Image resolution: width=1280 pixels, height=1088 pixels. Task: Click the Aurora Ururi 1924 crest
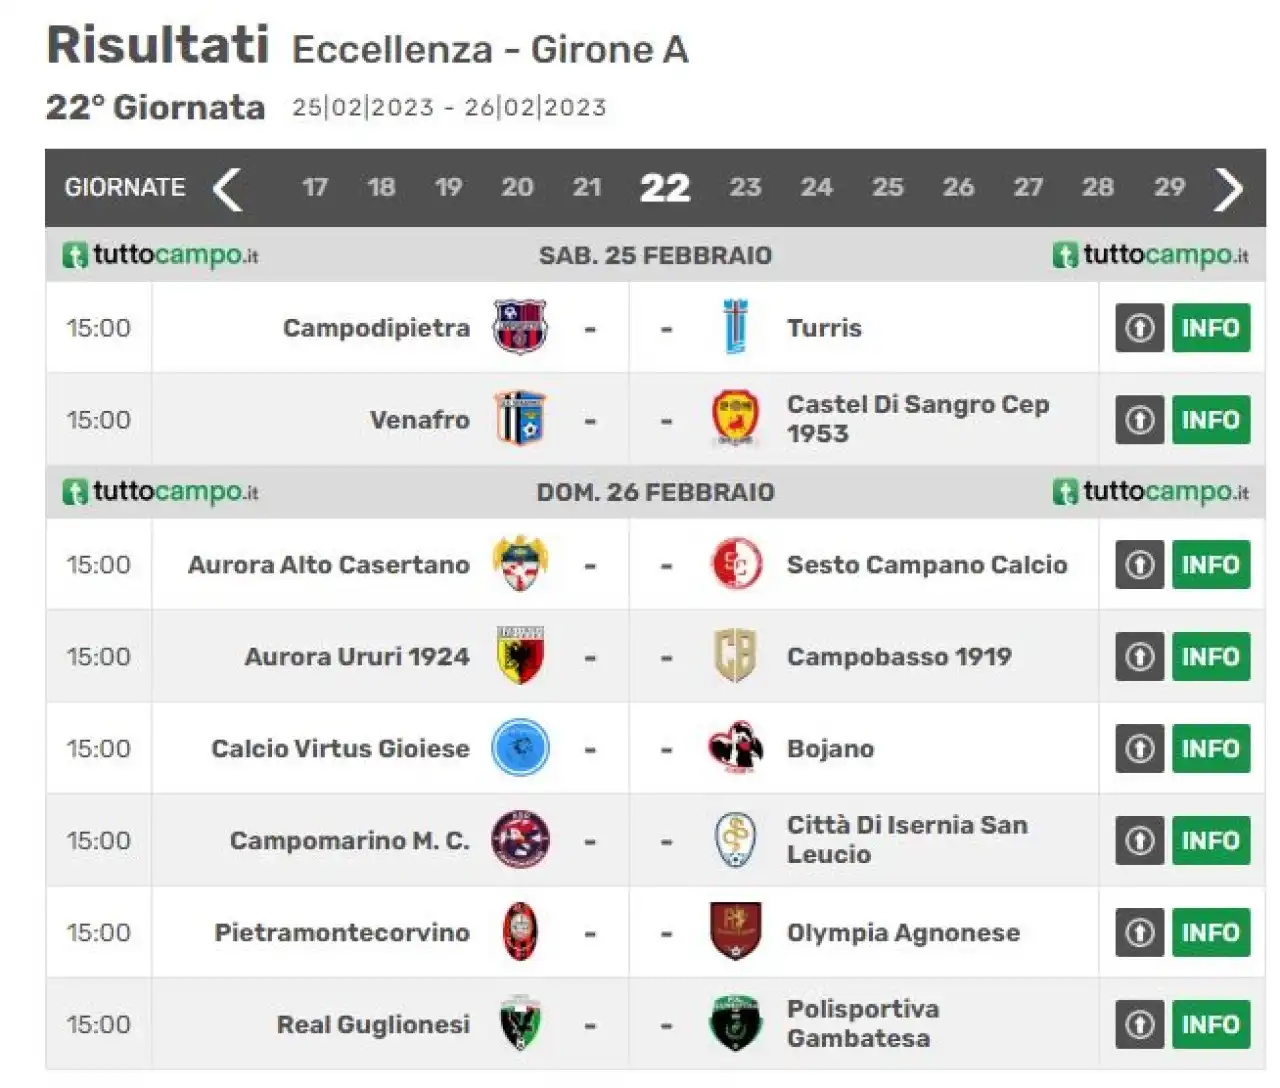(x=520, y=656)
